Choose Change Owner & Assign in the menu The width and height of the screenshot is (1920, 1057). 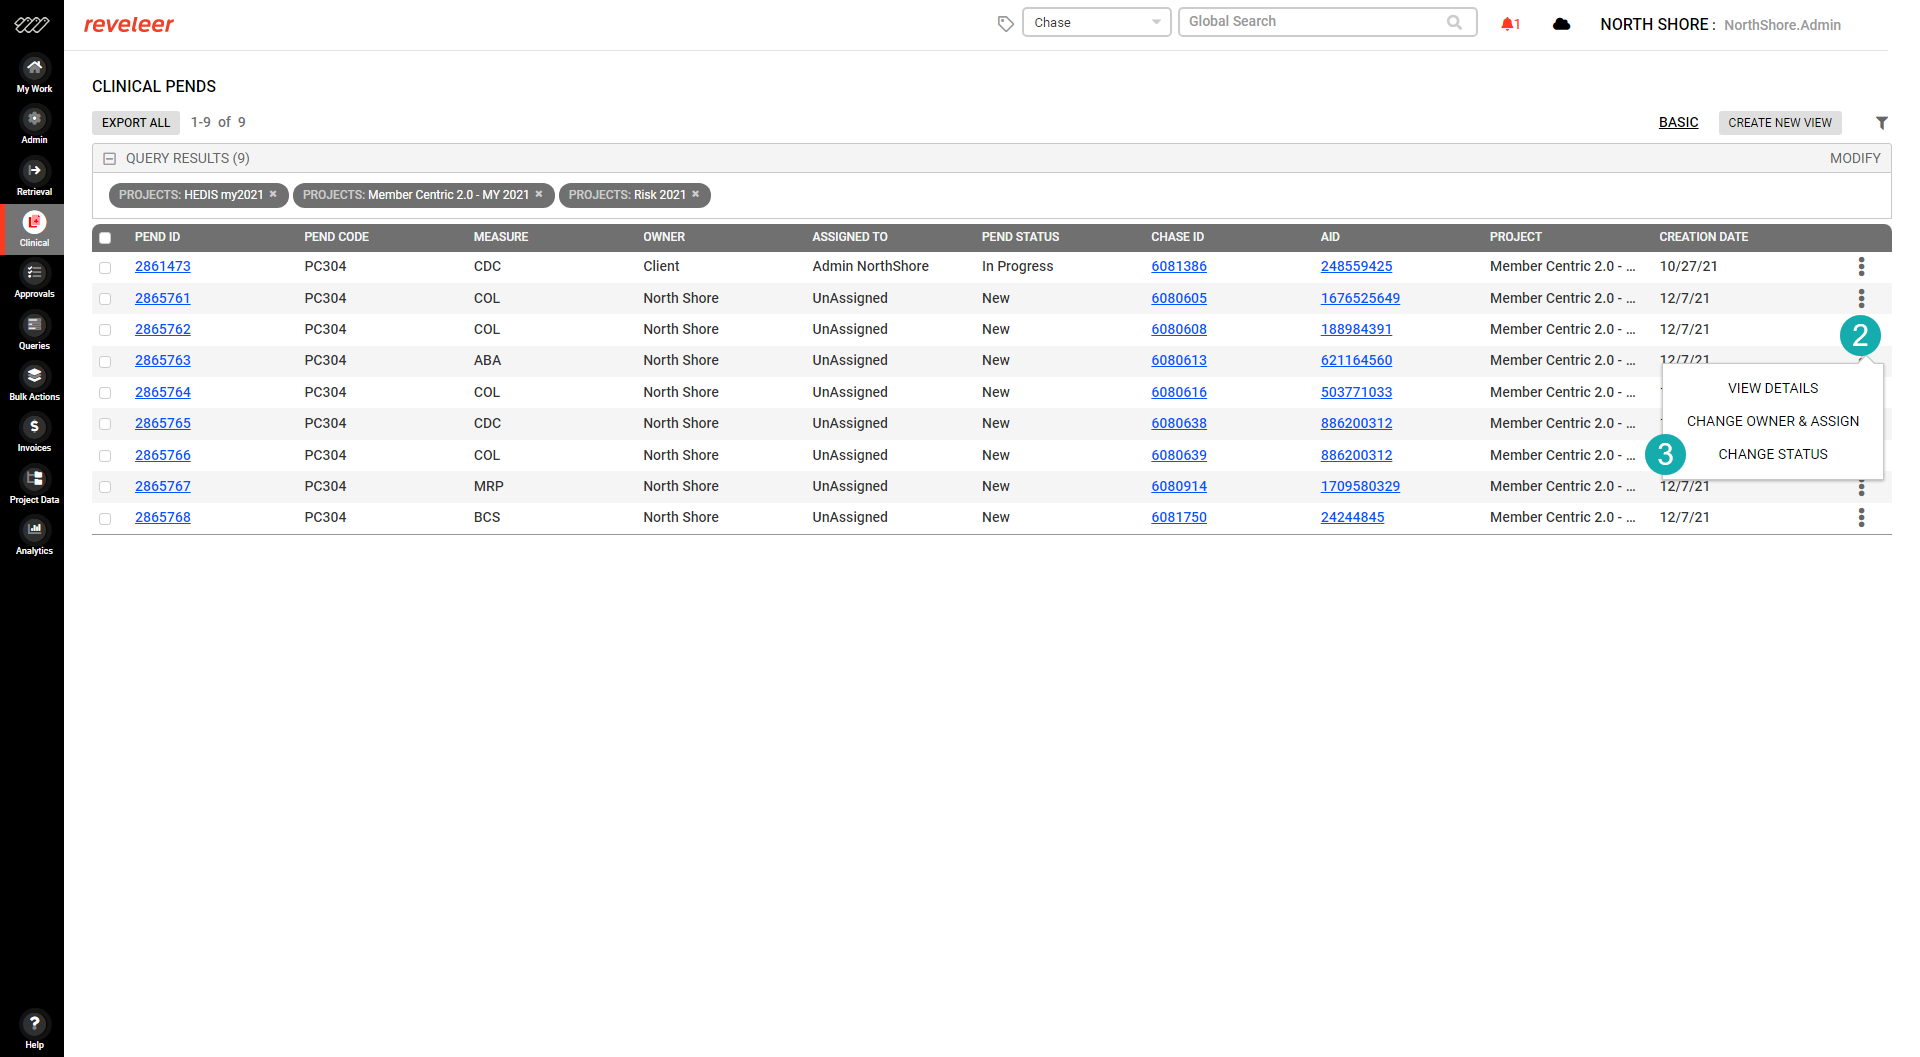(x=1772, y=421)
